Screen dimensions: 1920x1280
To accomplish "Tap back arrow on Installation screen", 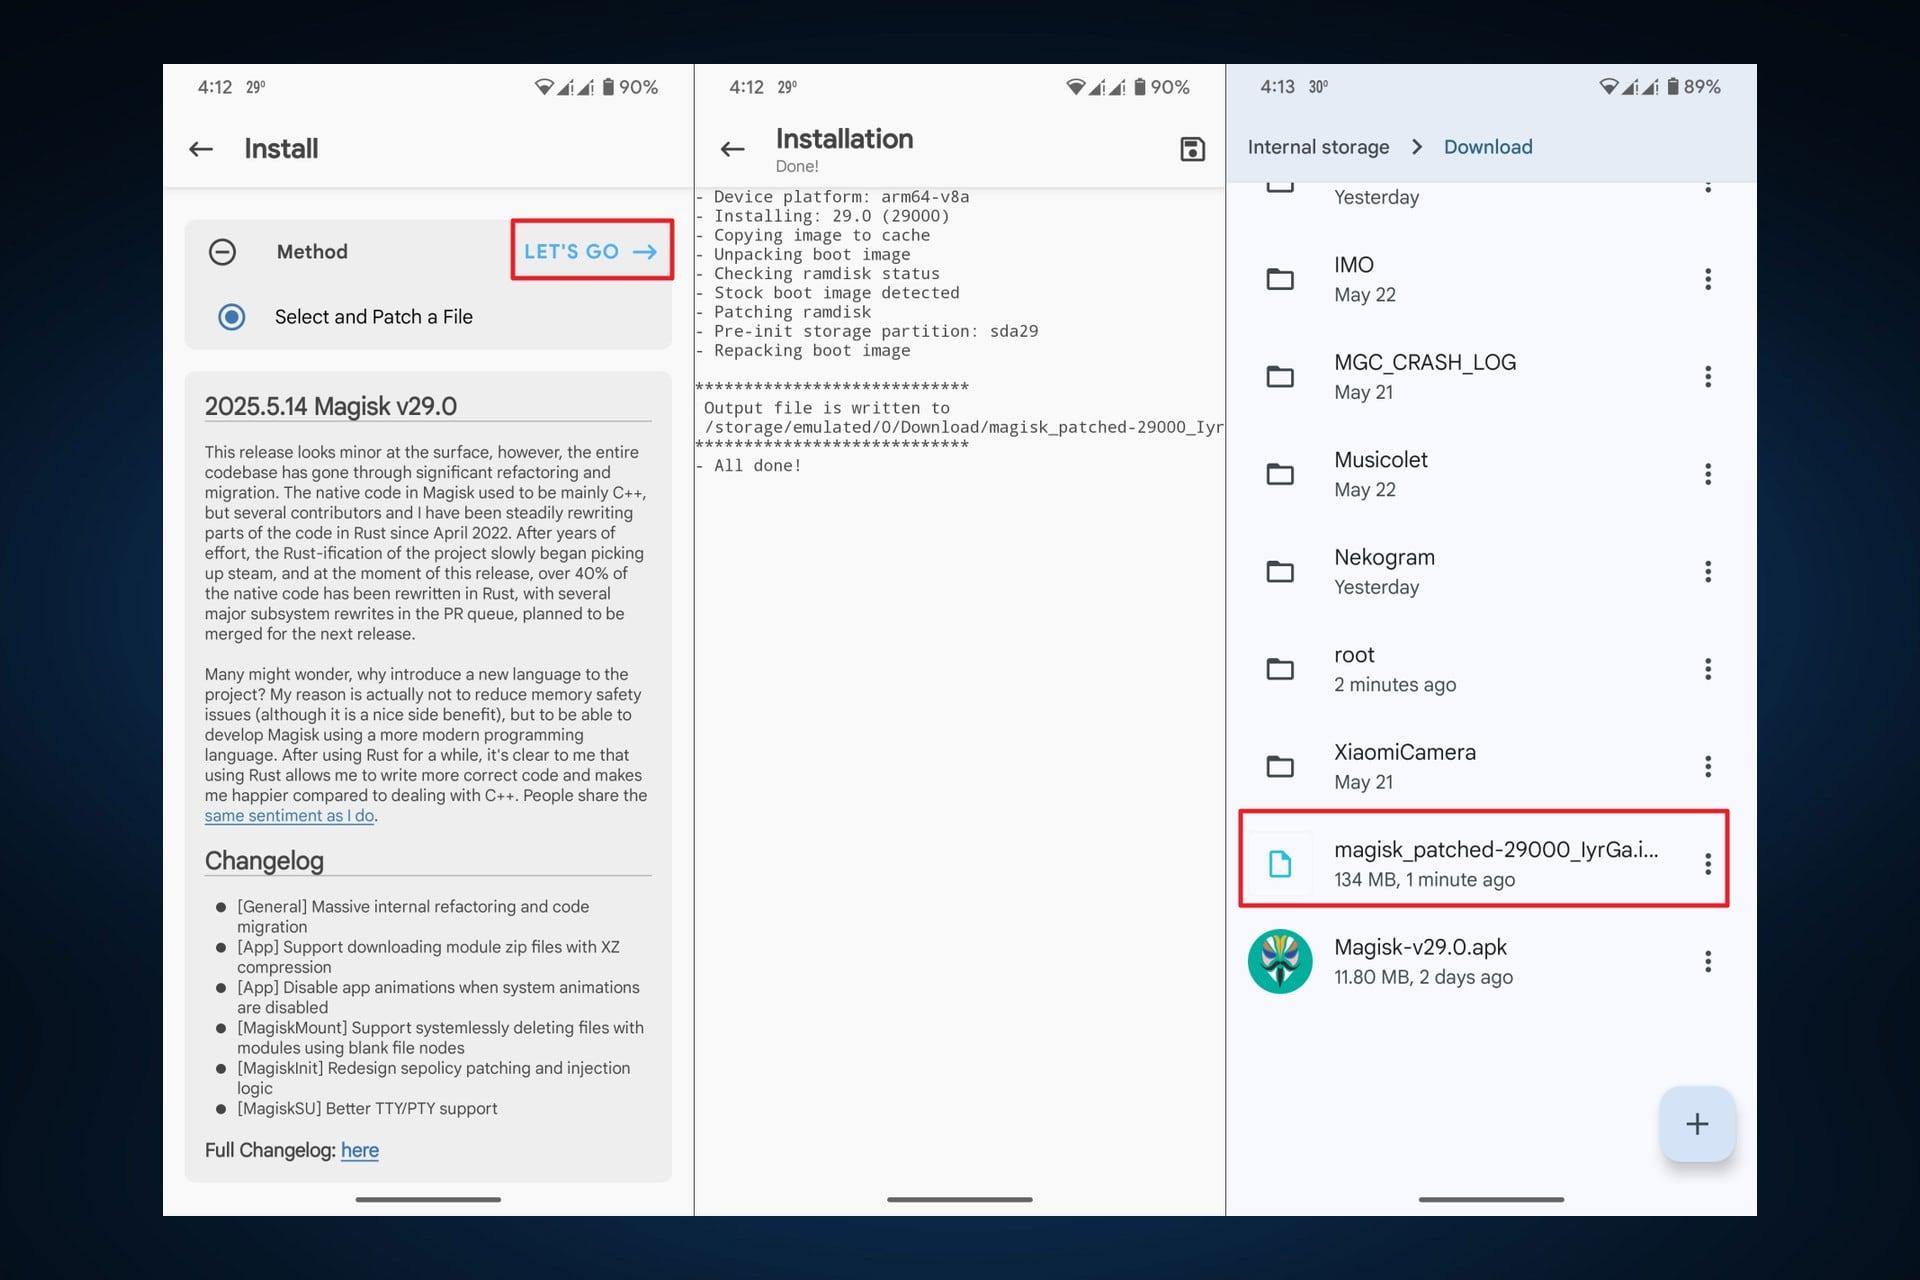I will pos(733,149).
